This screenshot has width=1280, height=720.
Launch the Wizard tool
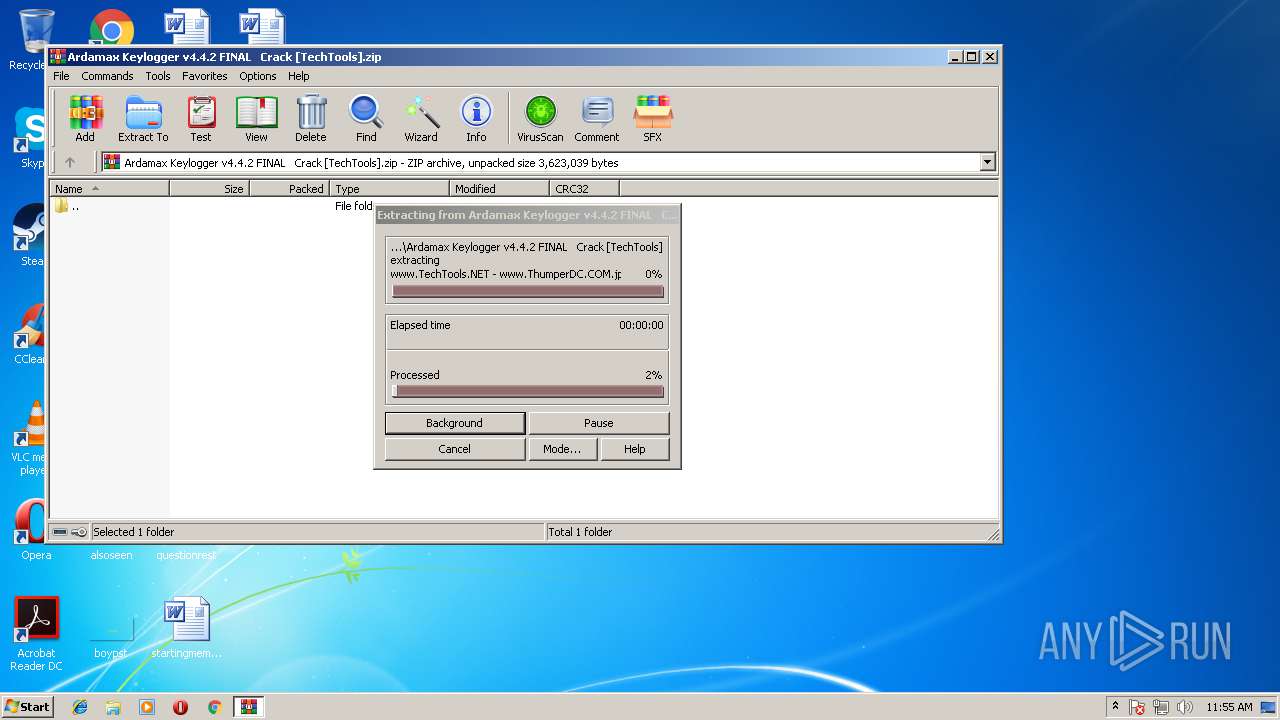[421, 119]
